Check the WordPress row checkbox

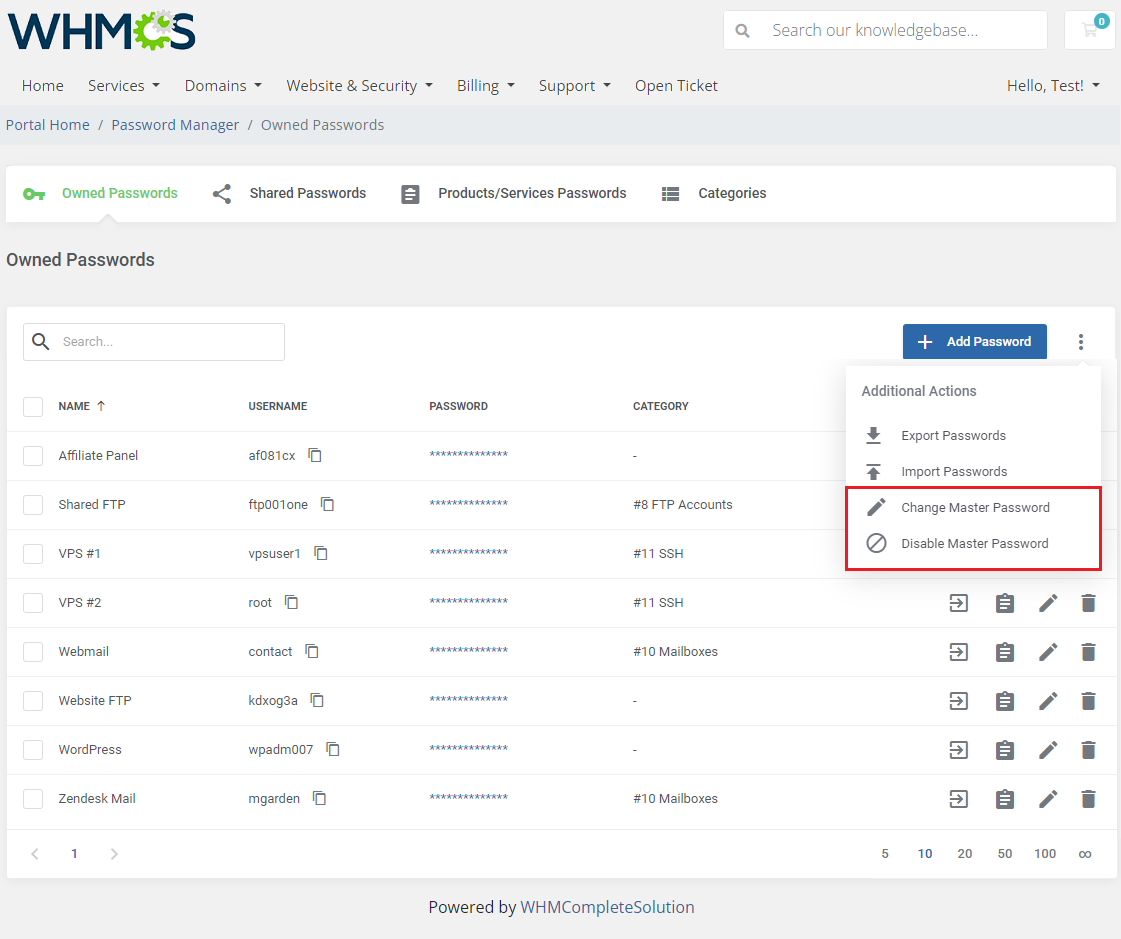tap(33, 749)
